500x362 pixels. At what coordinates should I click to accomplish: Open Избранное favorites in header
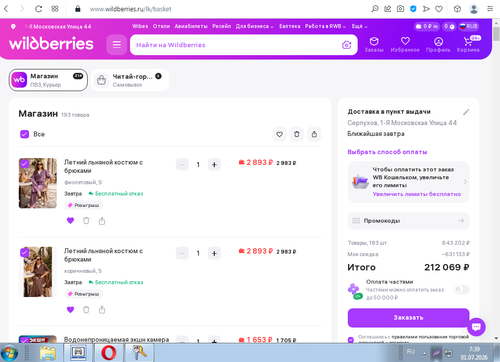pyautogui.click(x=405, y=45)
